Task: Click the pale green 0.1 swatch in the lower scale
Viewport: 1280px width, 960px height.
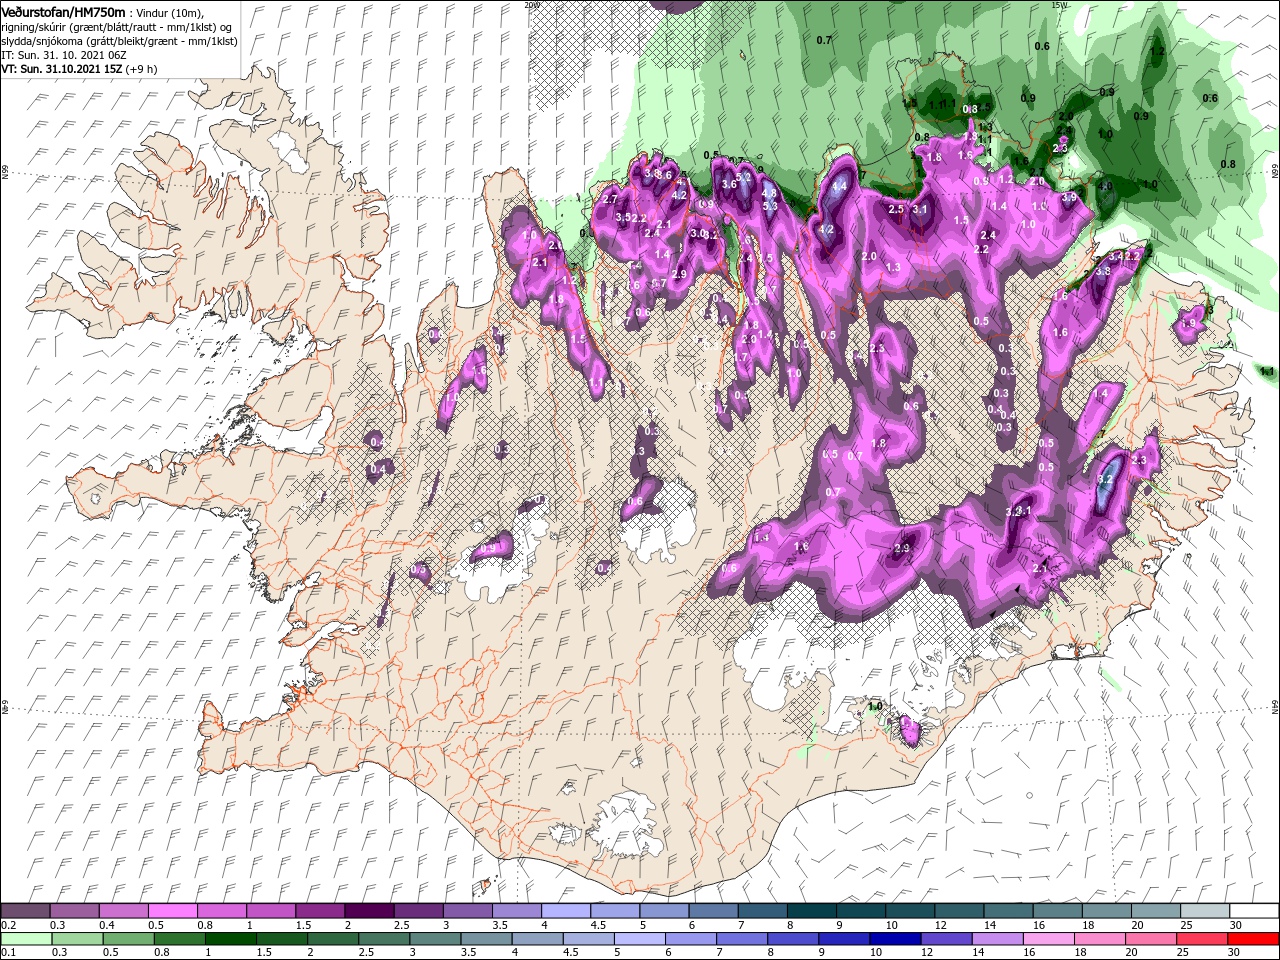Action: (x=26, y=938)
